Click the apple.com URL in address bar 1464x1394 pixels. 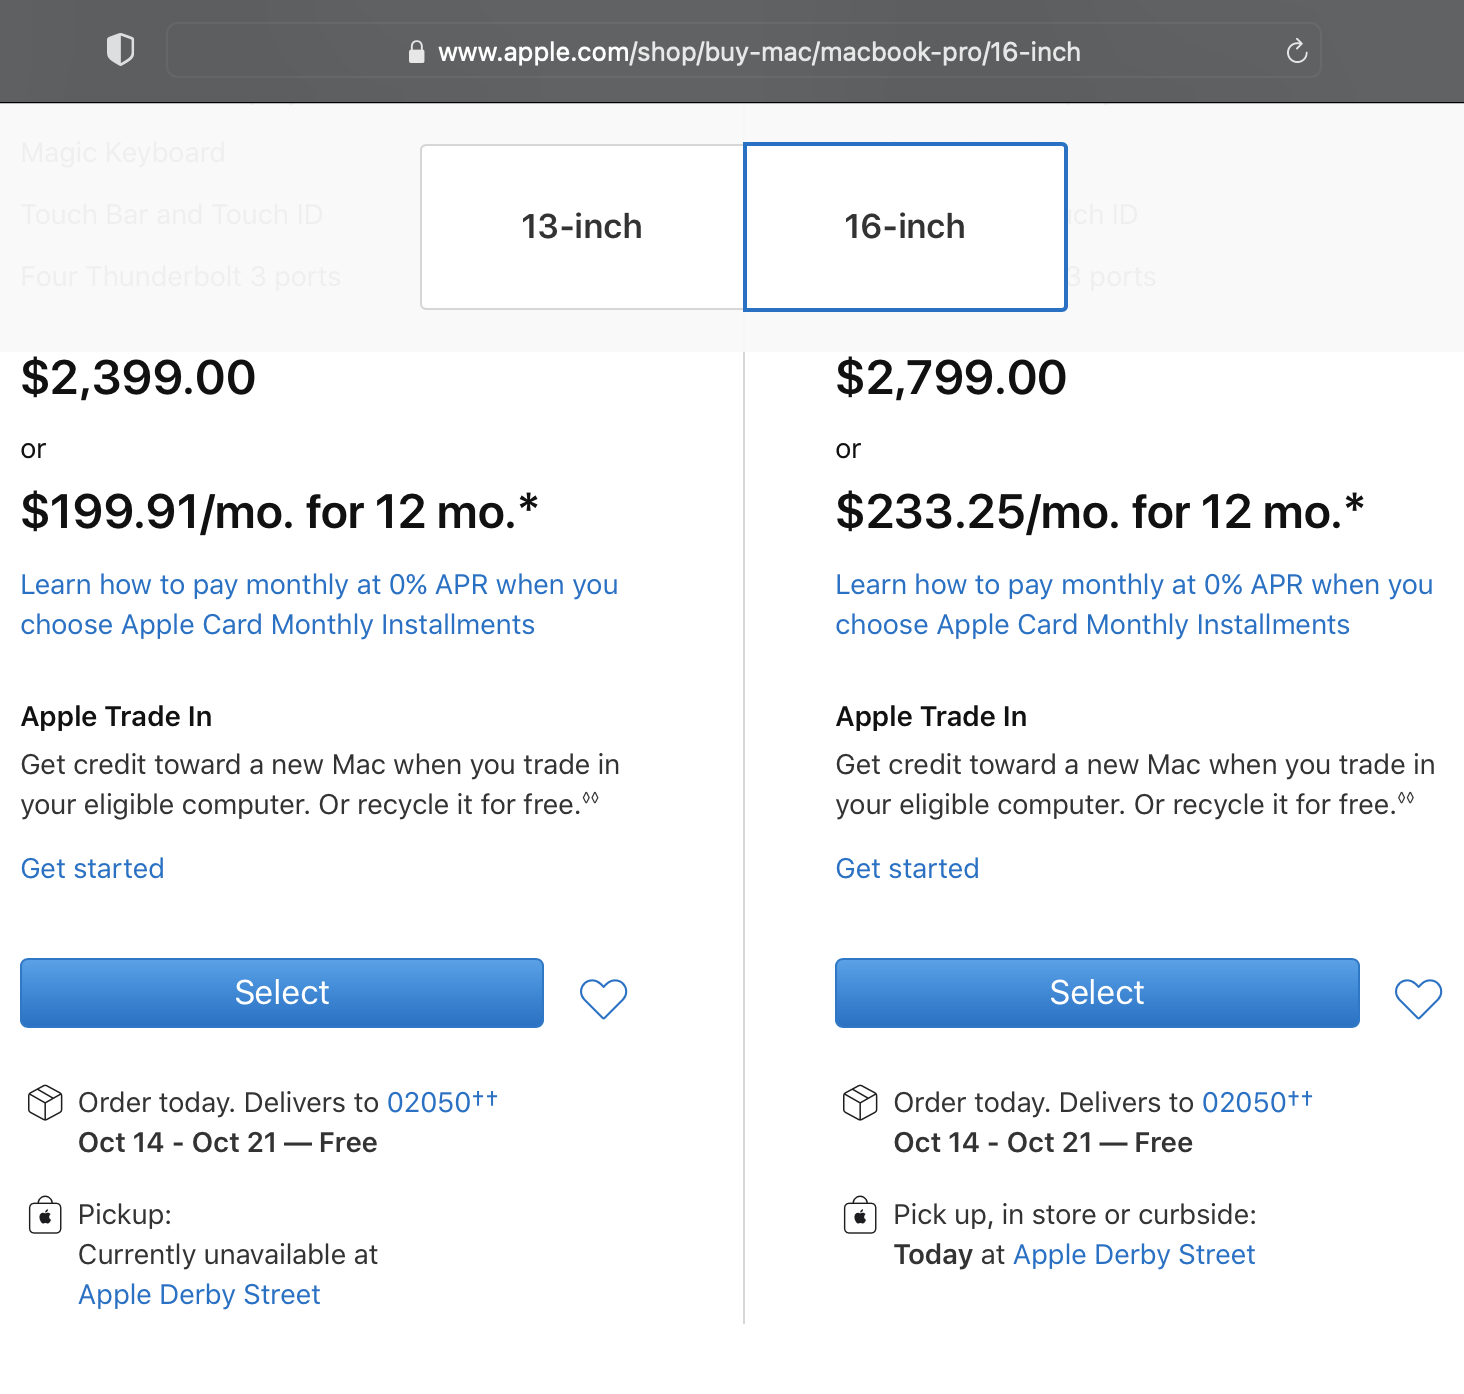[x=759, y=52]
